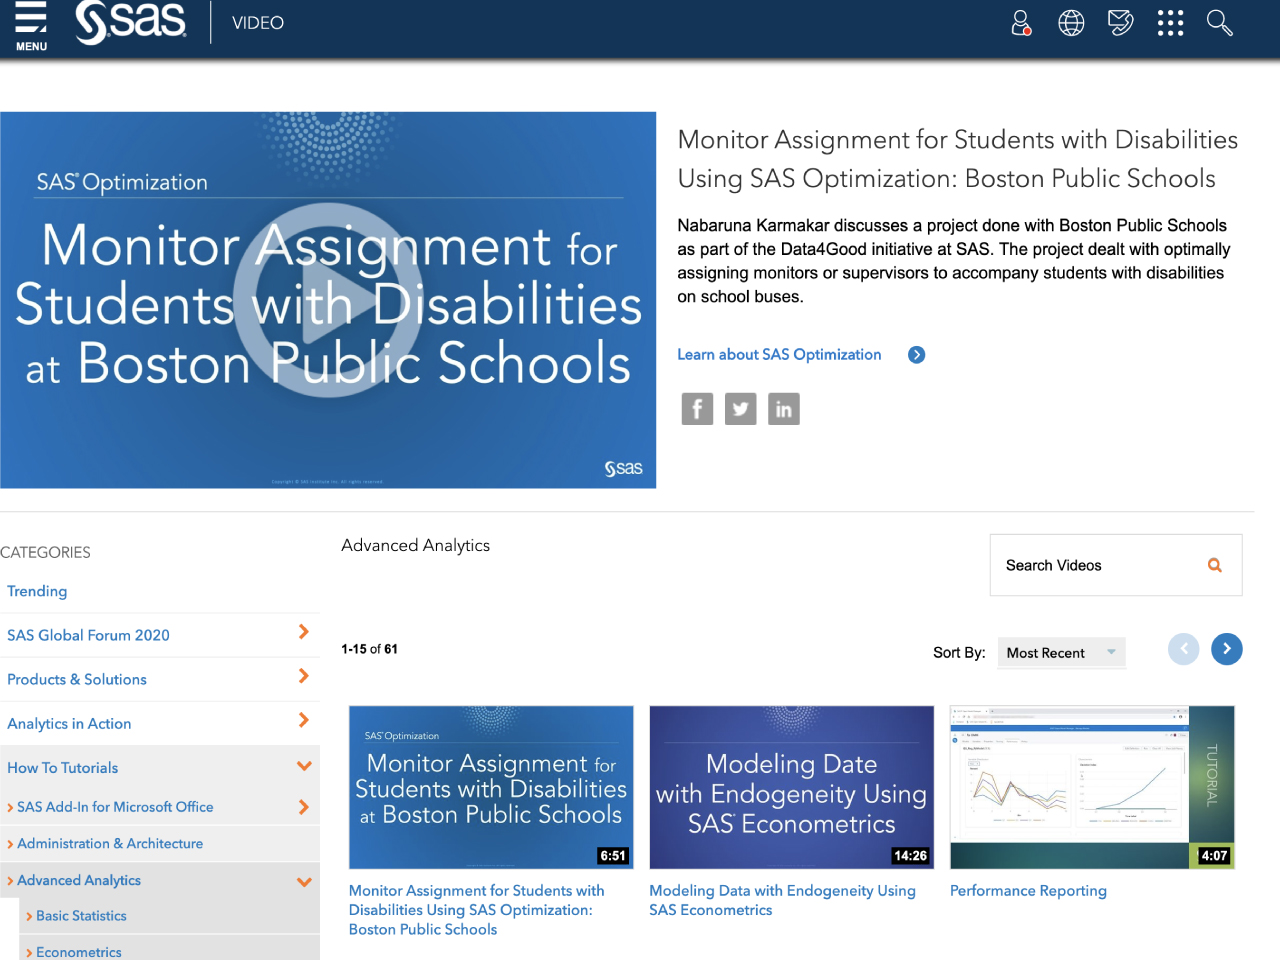Expand Products & Solutions chevron
Screen dimensions: 1280x960
click(x=304, y=676)
